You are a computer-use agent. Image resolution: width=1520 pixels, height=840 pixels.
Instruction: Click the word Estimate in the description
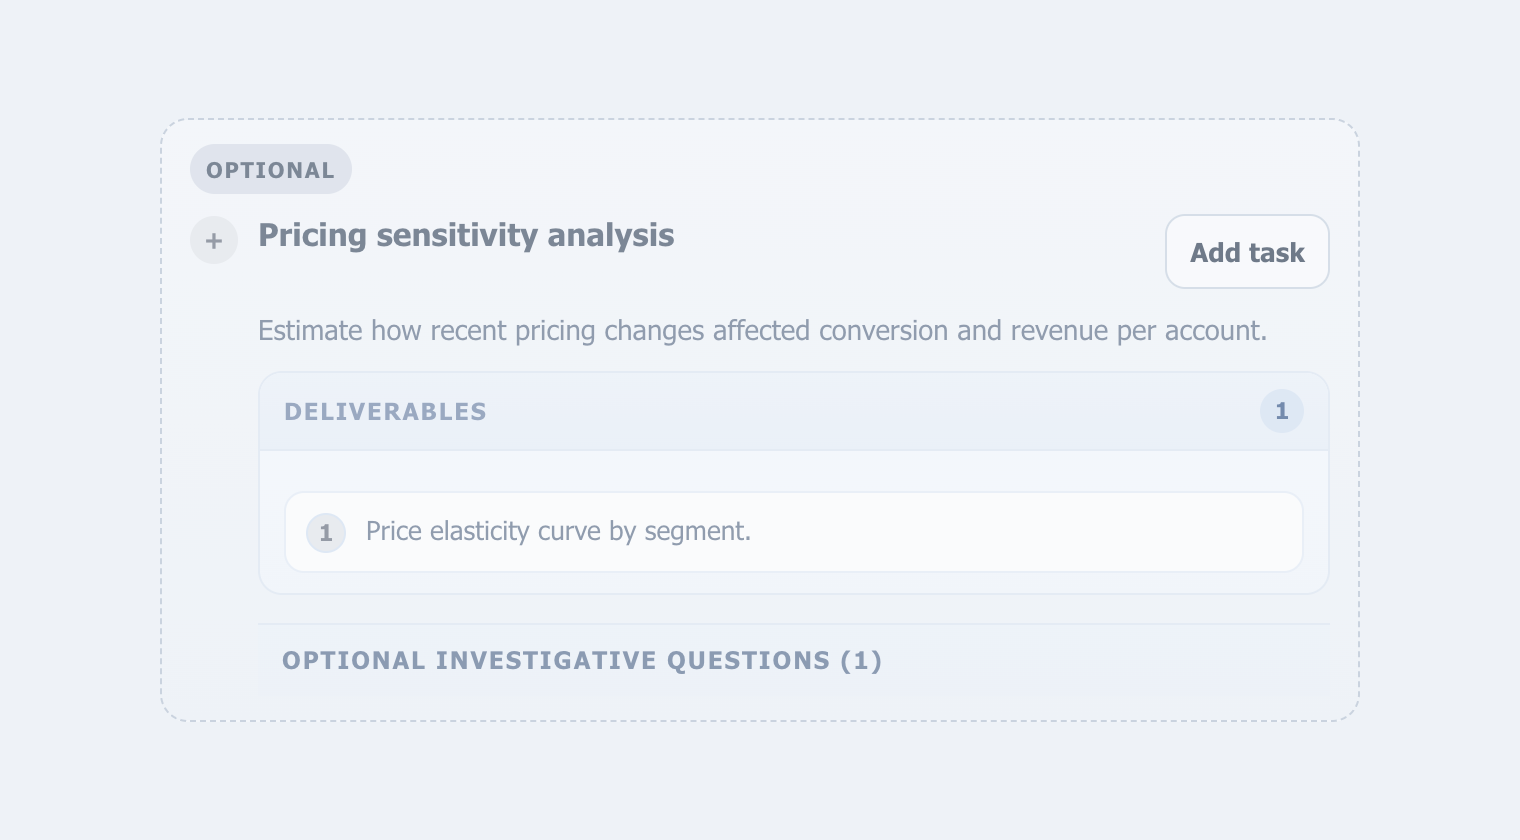click(310, 331)
